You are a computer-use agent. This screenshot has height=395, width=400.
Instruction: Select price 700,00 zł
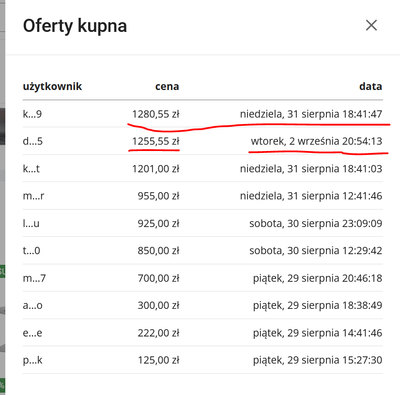(158, 278)
